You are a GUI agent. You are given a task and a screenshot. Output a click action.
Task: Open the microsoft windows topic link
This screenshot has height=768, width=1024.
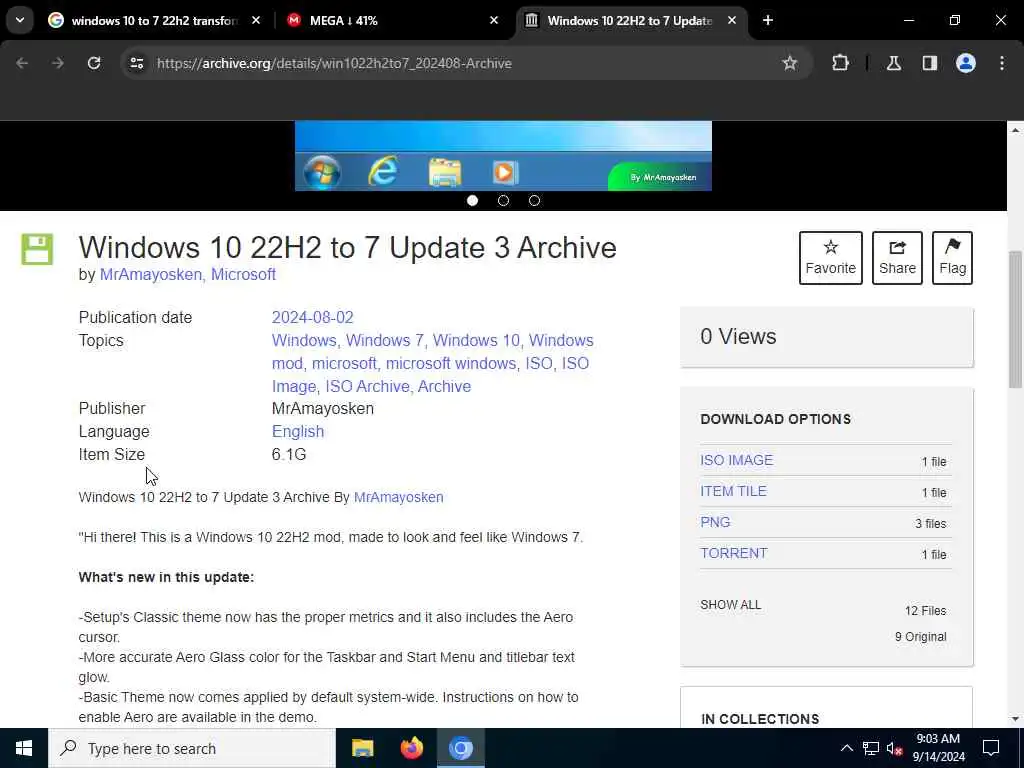451,363
